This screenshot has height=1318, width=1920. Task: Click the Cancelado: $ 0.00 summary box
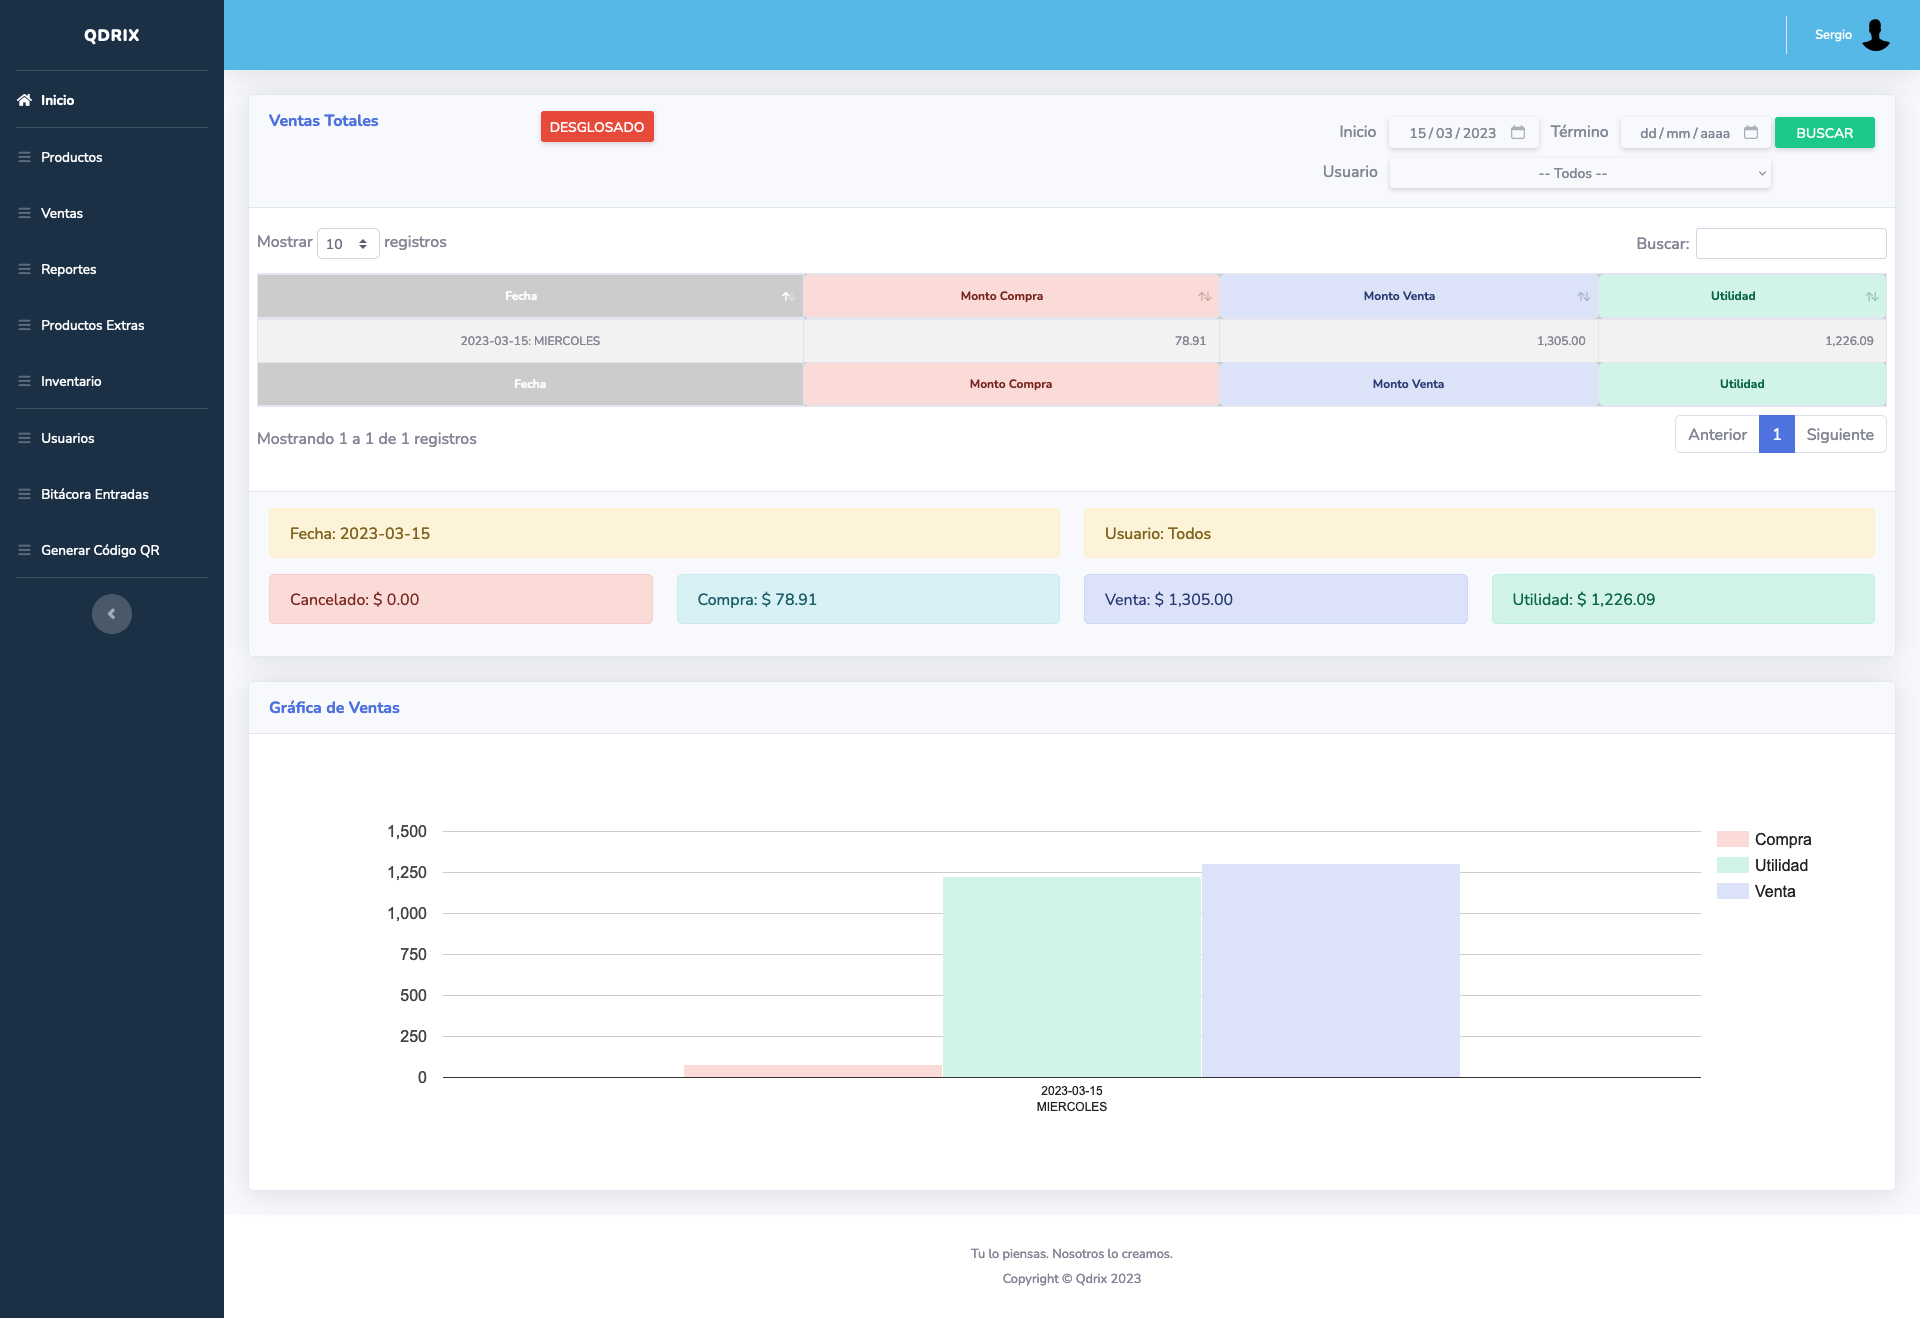pos(460,599)
